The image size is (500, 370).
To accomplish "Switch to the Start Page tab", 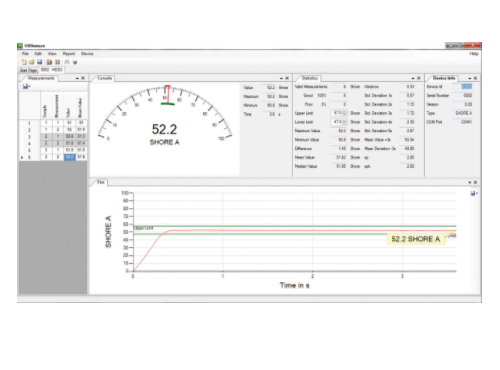I will click(28, 70).
